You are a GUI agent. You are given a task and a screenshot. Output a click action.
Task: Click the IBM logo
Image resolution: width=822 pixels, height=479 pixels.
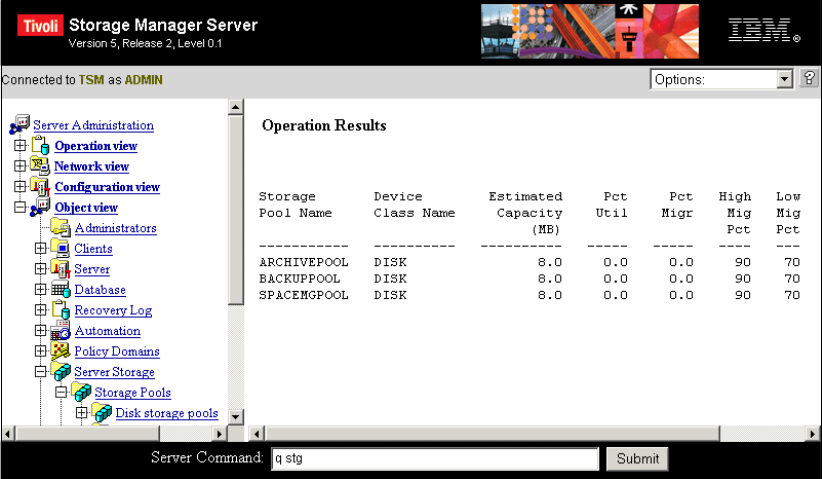pos(763,30)
